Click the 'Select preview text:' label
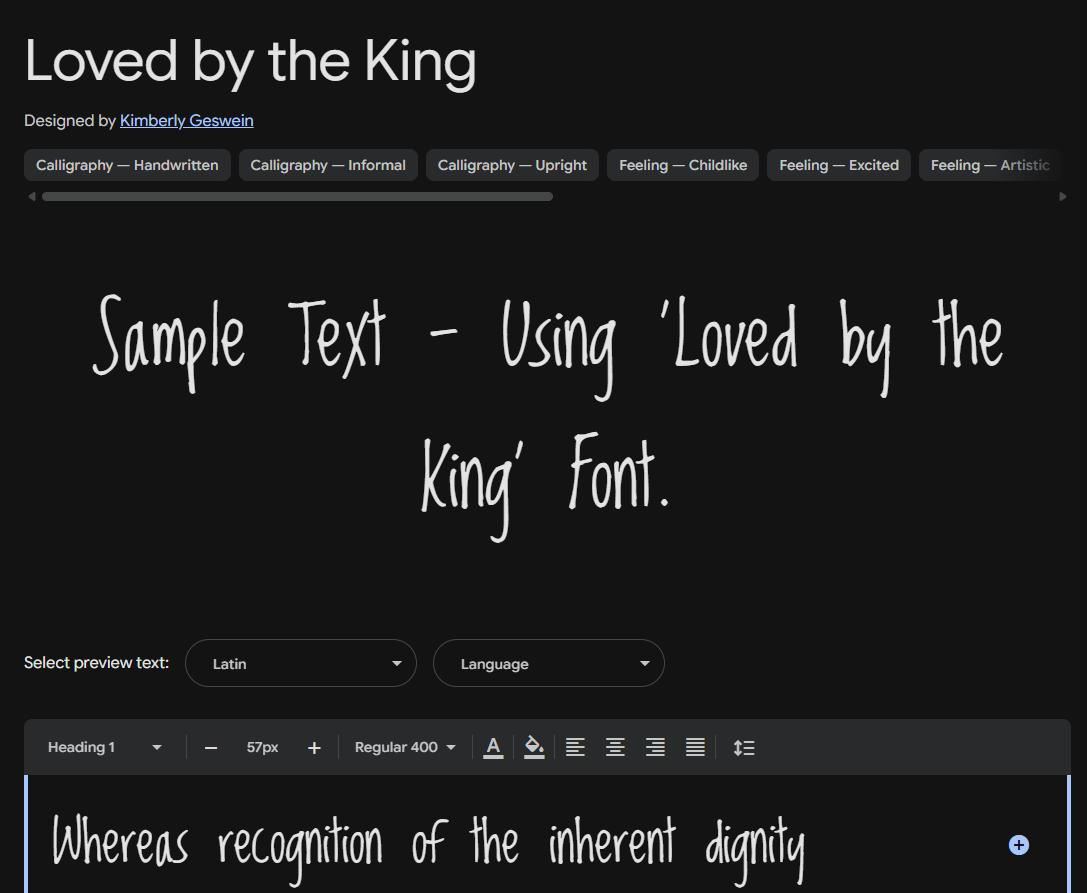 [96, 663]
